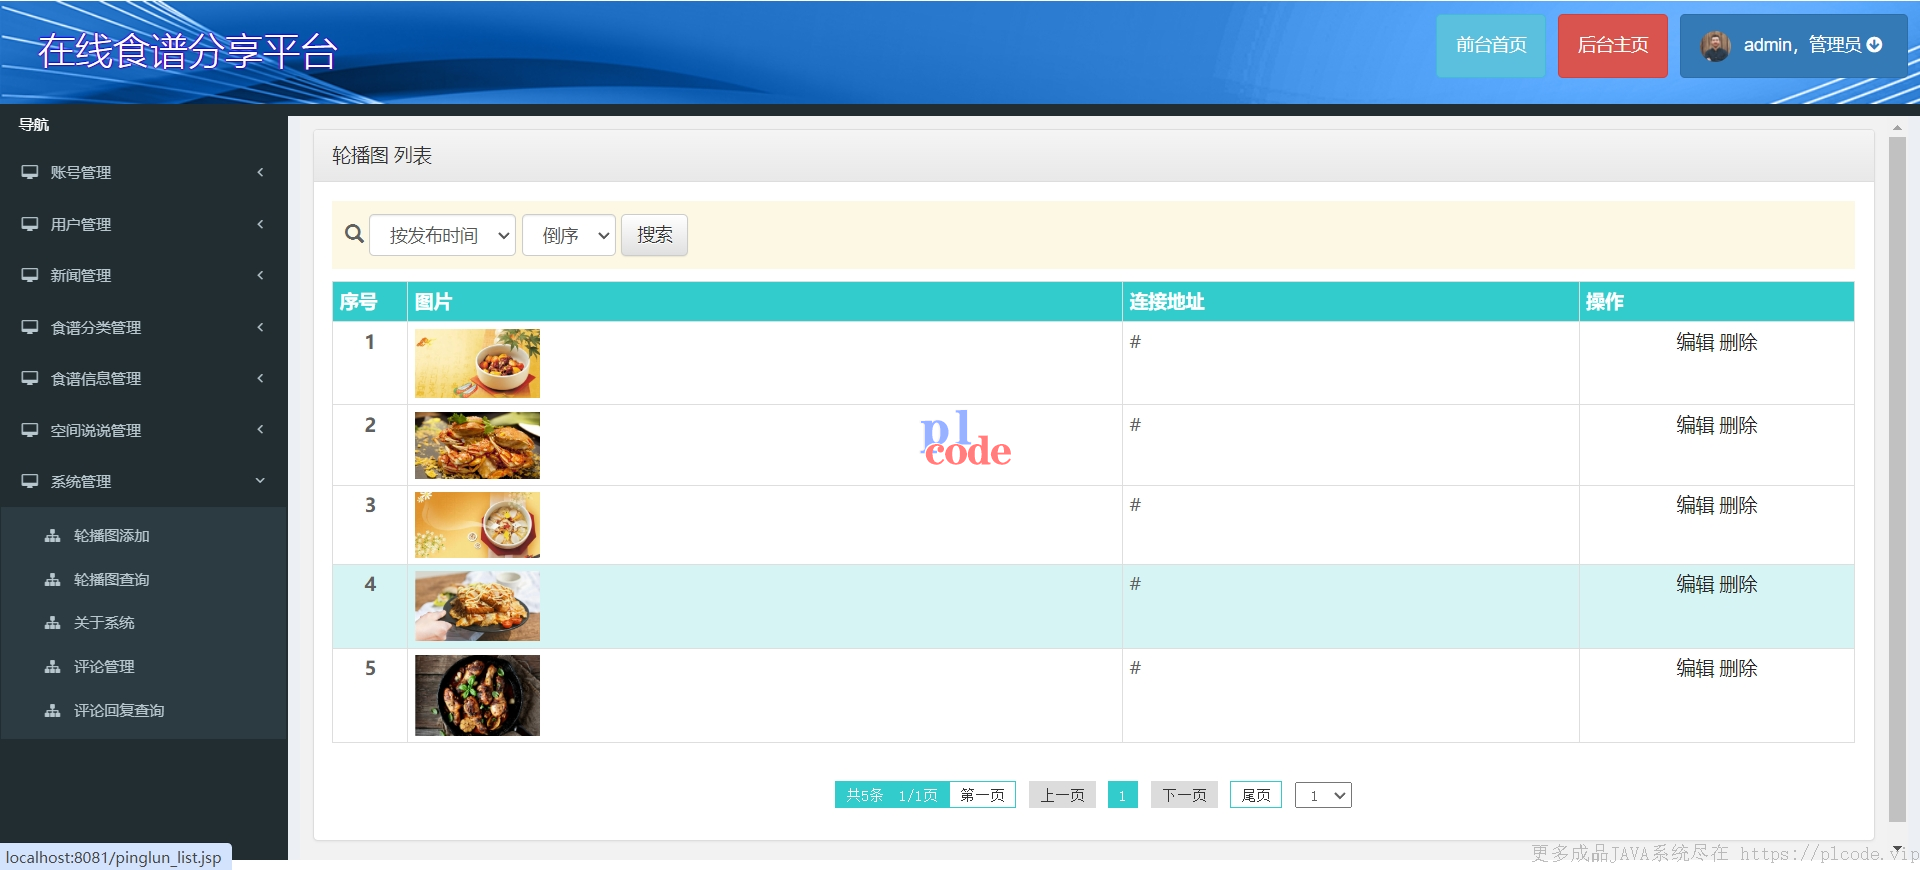1920x870 pixels.
Task: Click 上一页 pagination link
Action: 1062,795
